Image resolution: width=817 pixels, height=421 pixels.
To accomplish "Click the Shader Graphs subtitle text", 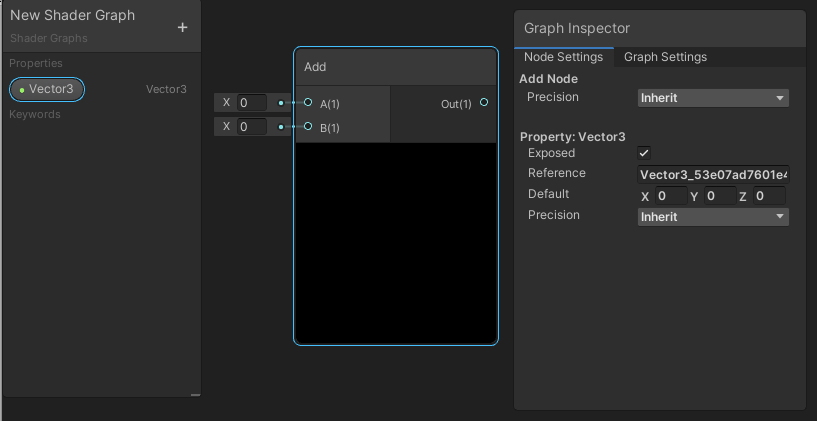I will (49, 38).
